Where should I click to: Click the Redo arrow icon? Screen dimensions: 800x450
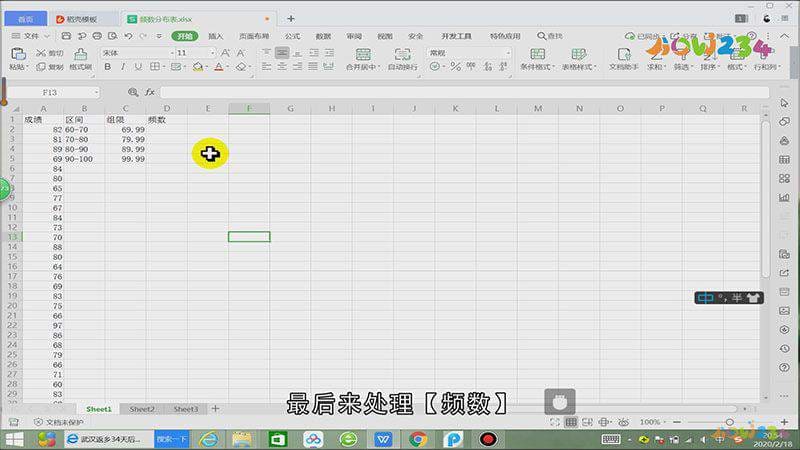point(143,36)
